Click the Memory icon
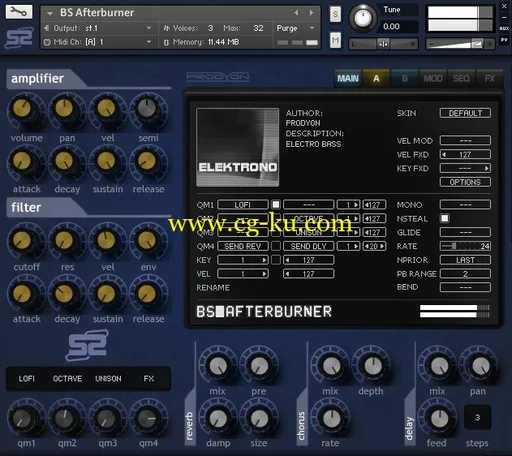Viewport: 512px width, 456px height. click(166, 42)
